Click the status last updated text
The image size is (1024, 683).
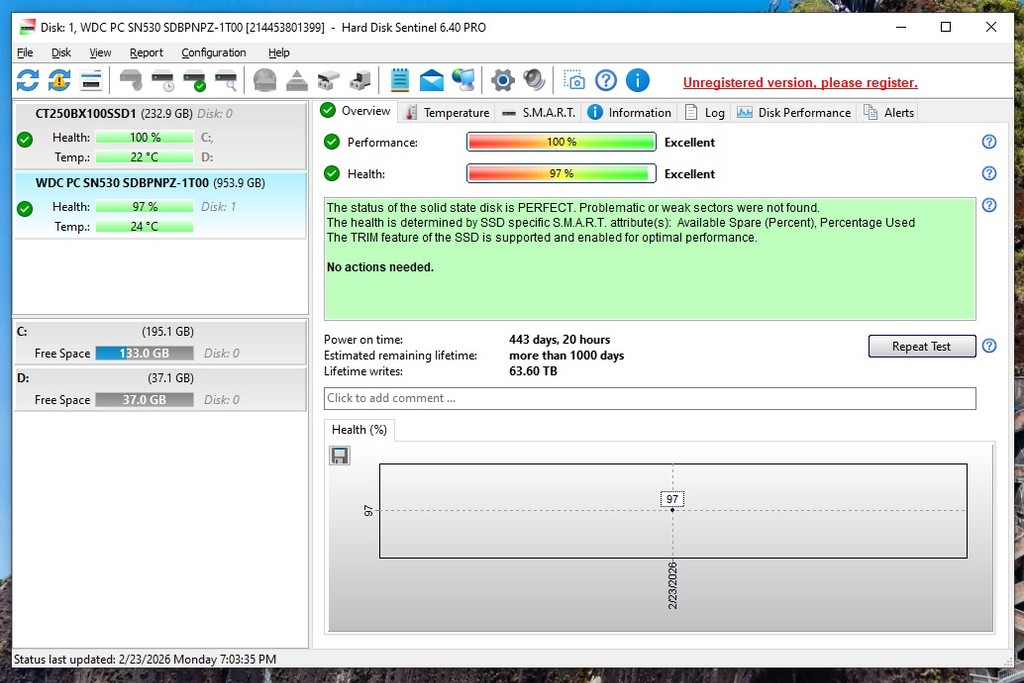tap(145, 659)
